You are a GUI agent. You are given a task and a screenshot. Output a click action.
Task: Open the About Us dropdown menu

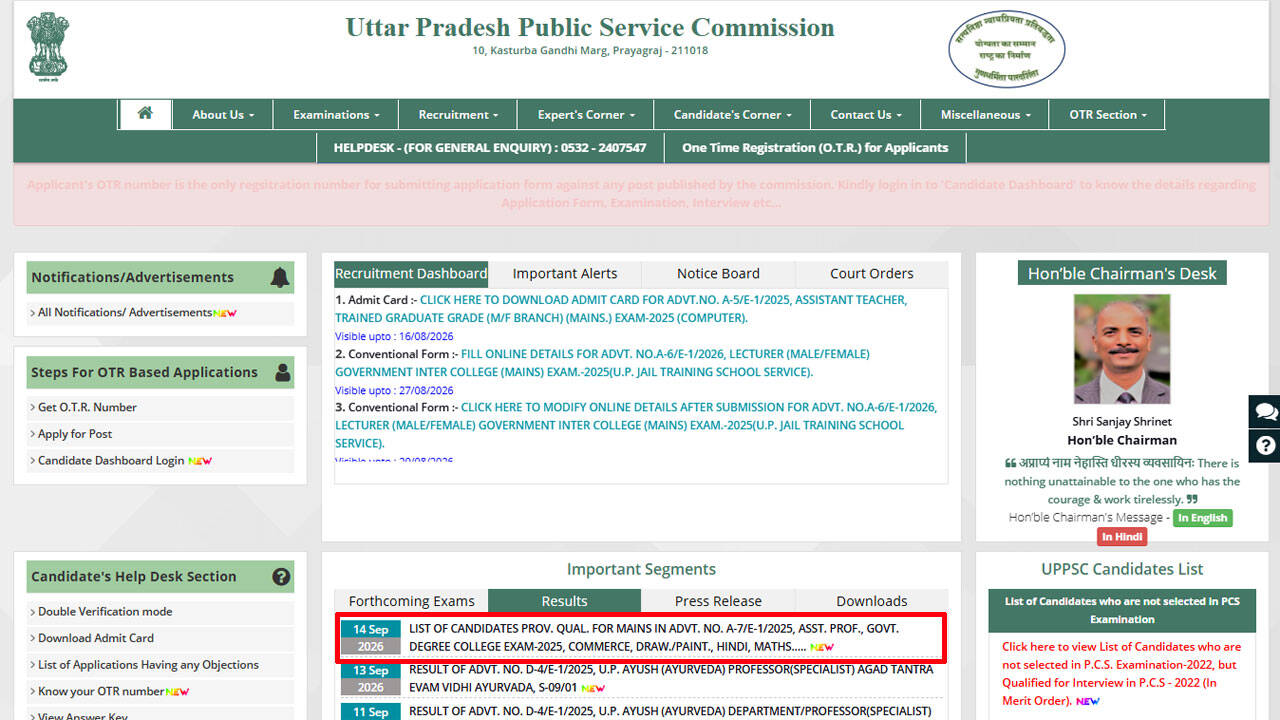point(223,115)
